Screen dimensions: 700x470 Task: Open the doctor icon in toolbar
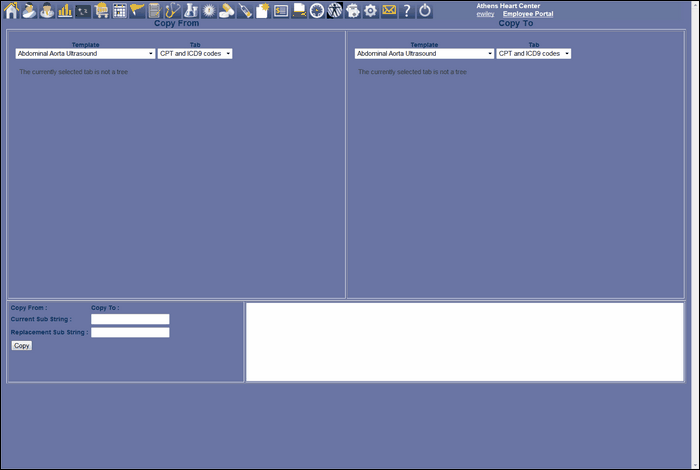click(x=47, y=10)
